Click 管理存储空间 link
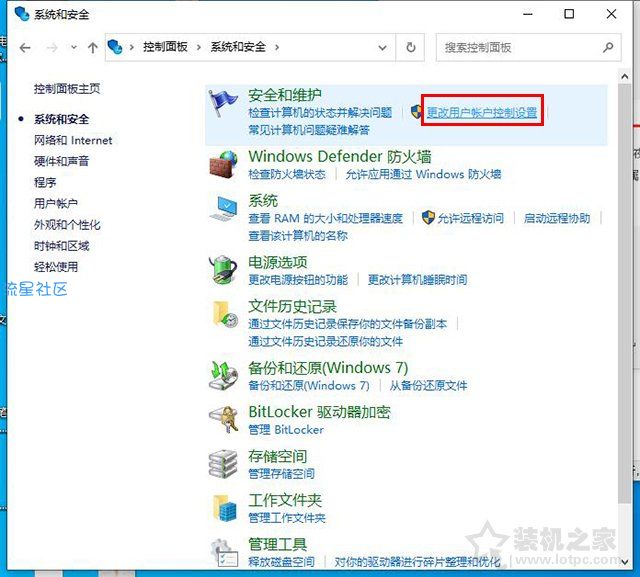 (x=282, y=473)
